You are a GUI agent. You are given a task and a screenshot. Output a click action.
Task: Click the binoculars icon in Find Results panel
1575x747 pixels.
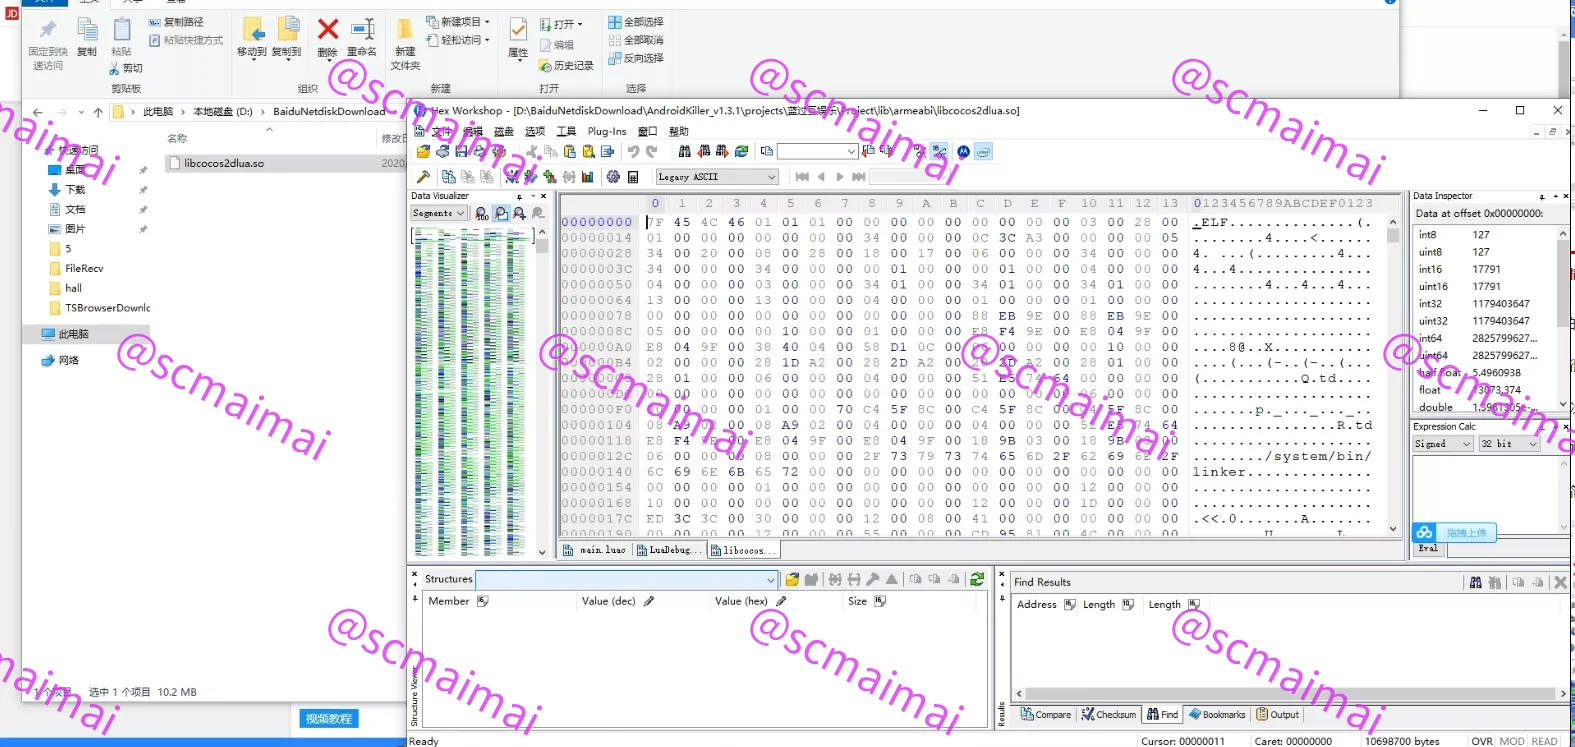coord(1475,582)
